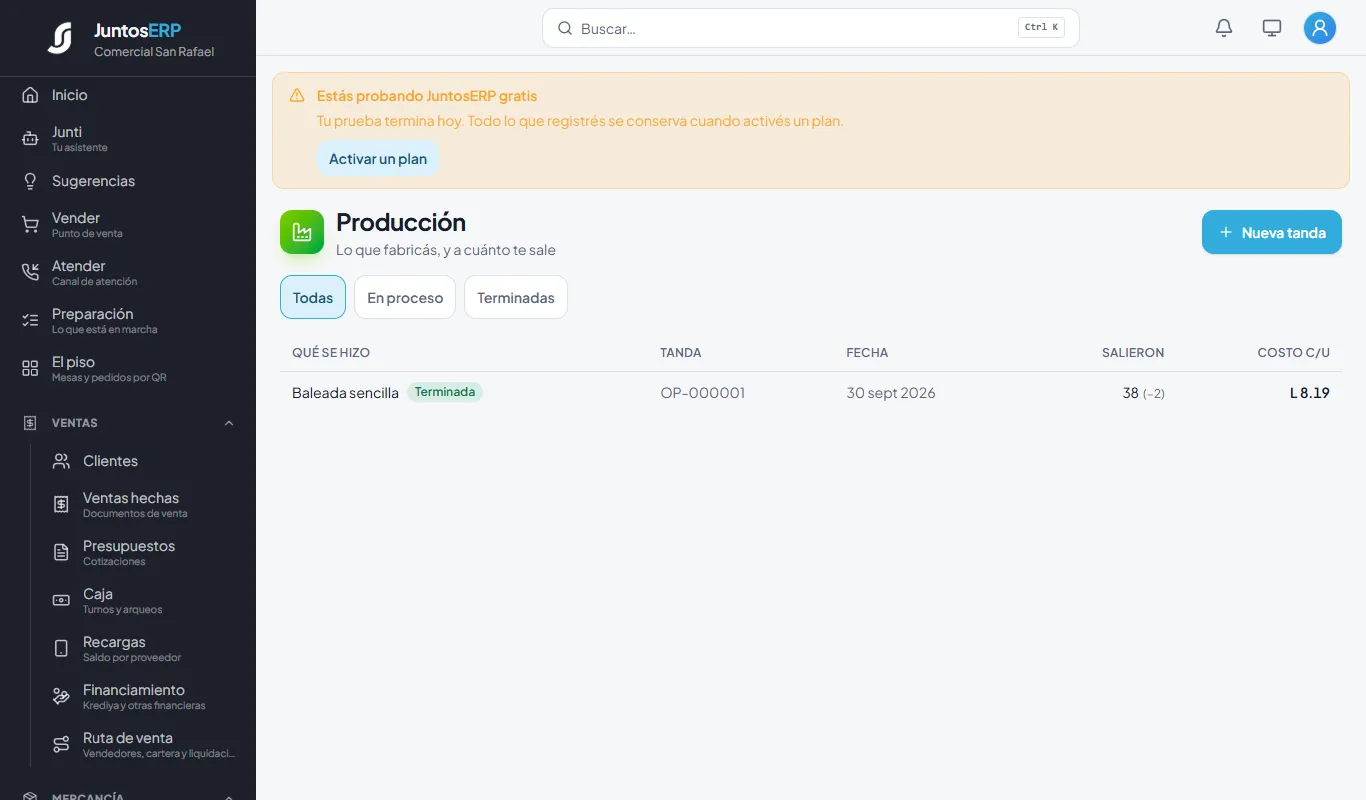The width and height of the screenshot is (1366, 800).
Task: Click the Junti assistant robot icon
Action: point(30,139)
